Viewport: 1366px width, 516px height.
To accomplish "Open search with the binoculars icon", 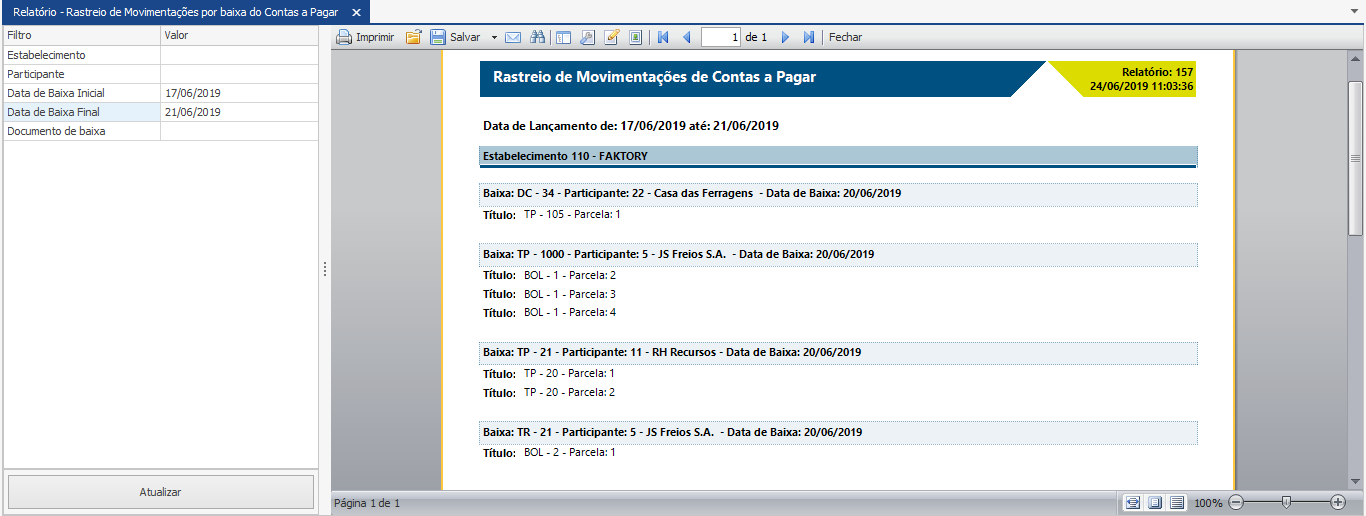I will point(537,37).
